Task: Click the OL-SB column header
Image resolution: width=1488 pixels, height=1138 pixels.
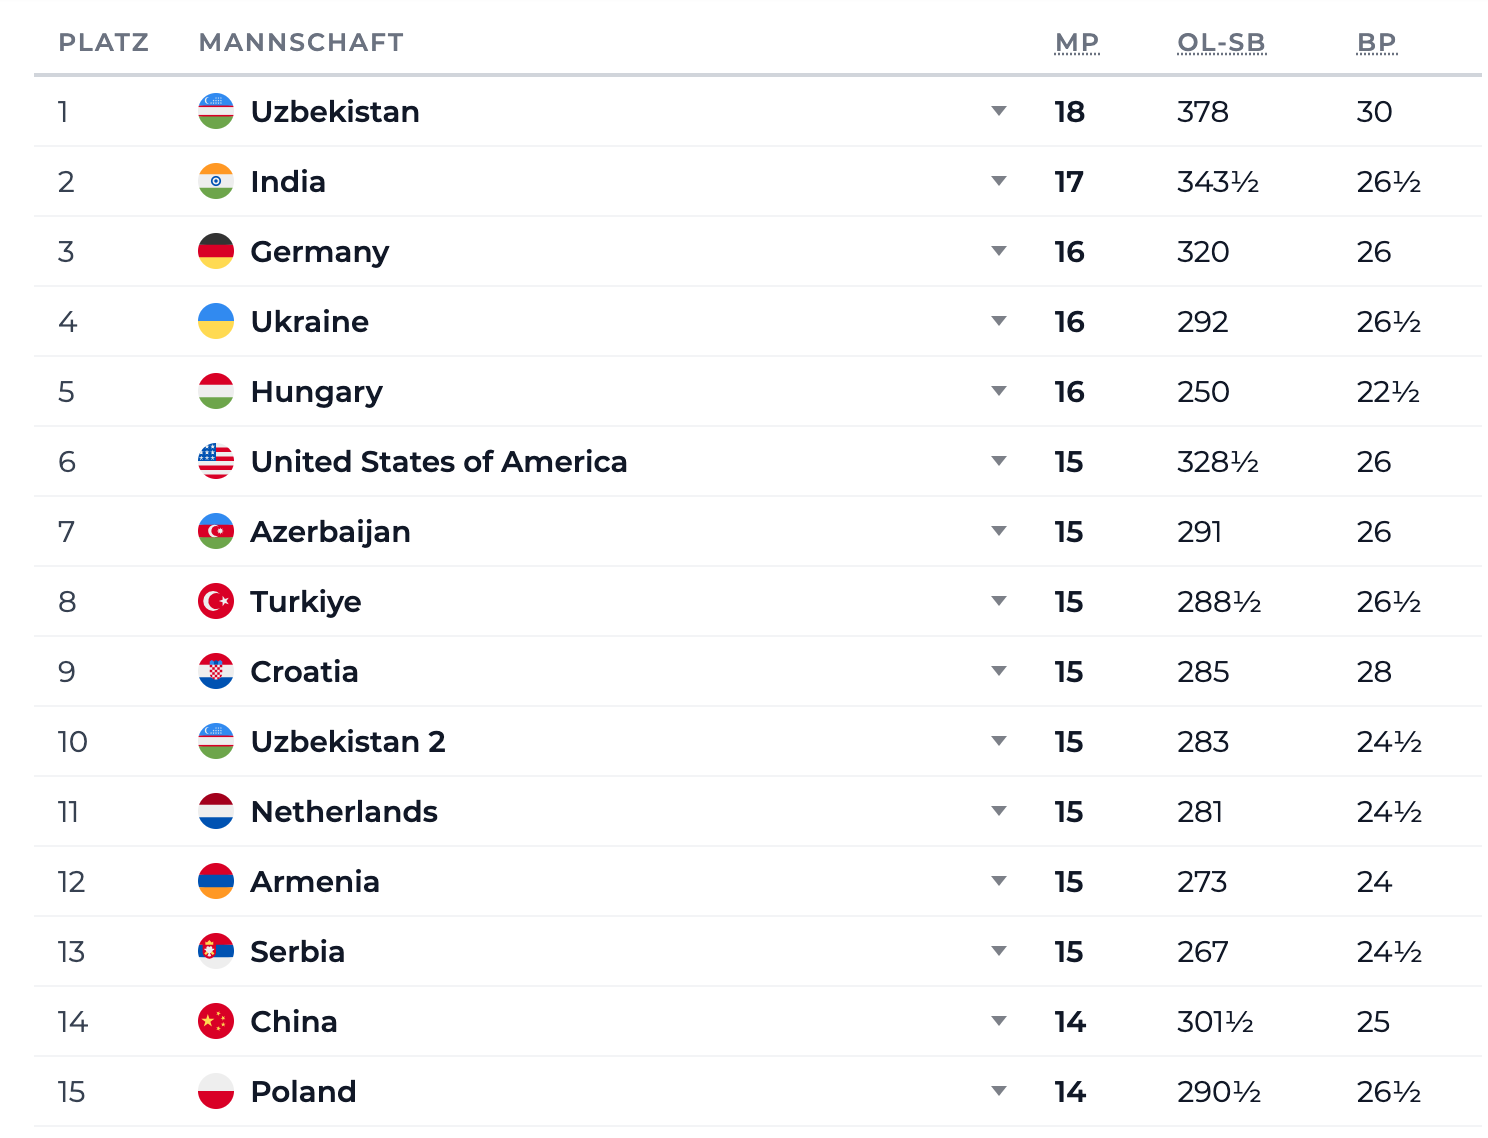Action: click(x=1221, y=43)
